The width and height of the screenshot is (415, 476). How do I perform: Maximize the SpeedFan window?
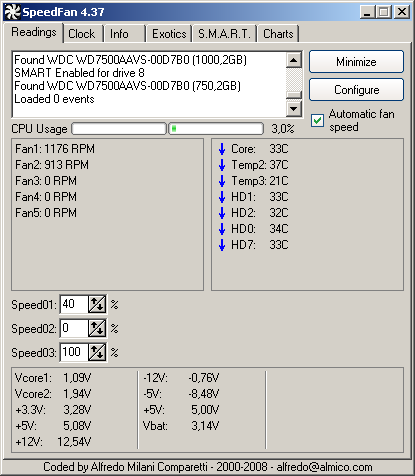click(x=384, y=12)
